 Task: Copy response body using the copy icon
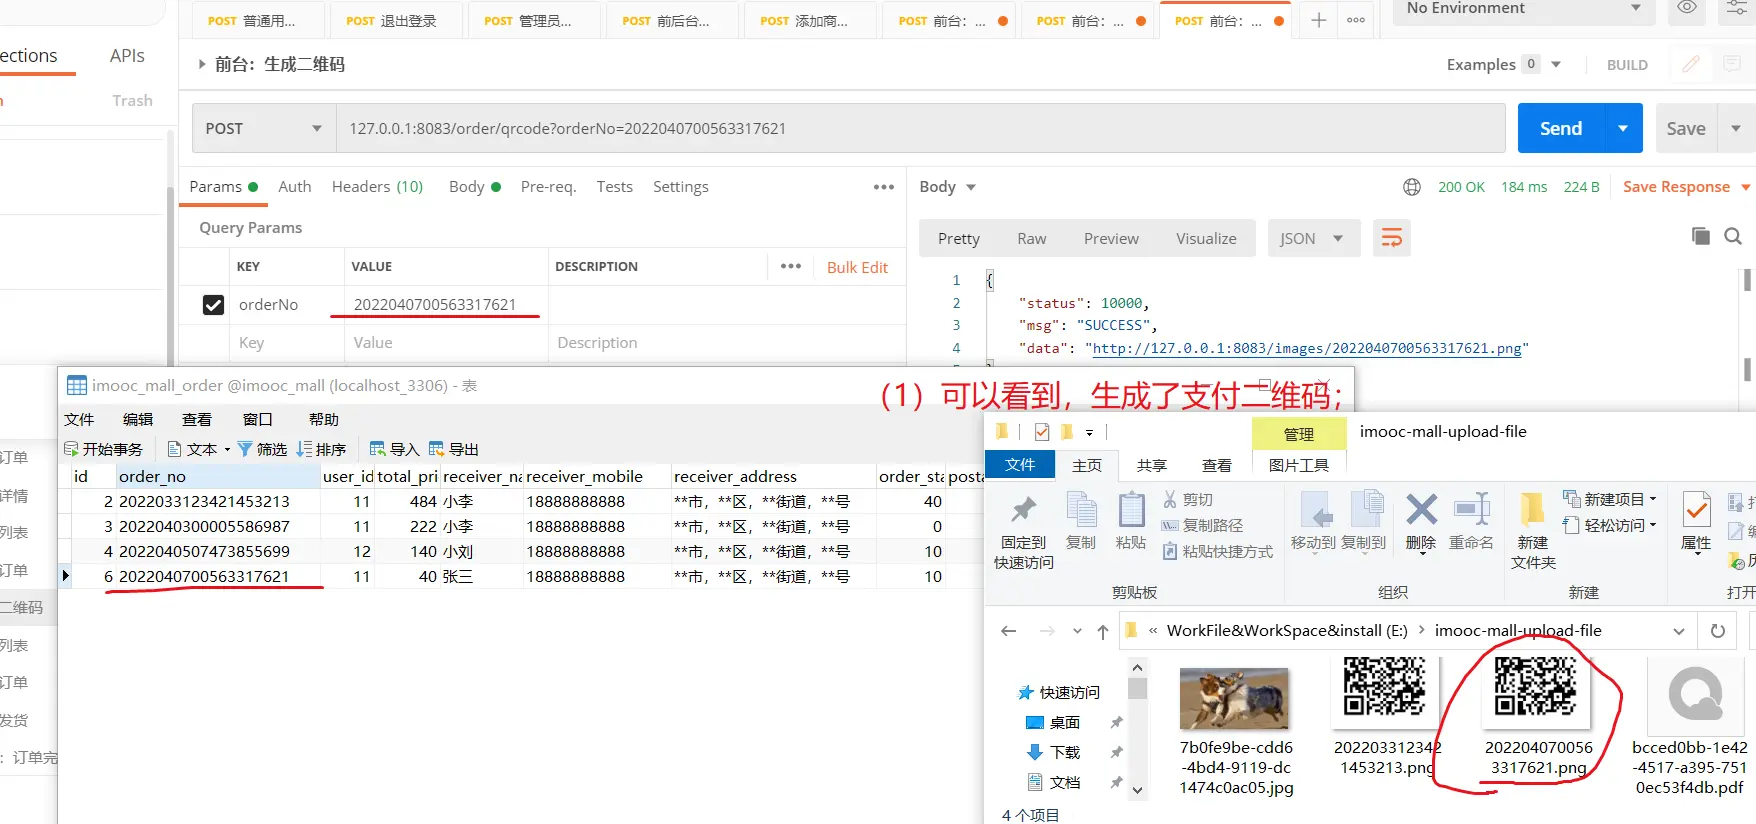pyautogui.click(x=1700, y=236)
